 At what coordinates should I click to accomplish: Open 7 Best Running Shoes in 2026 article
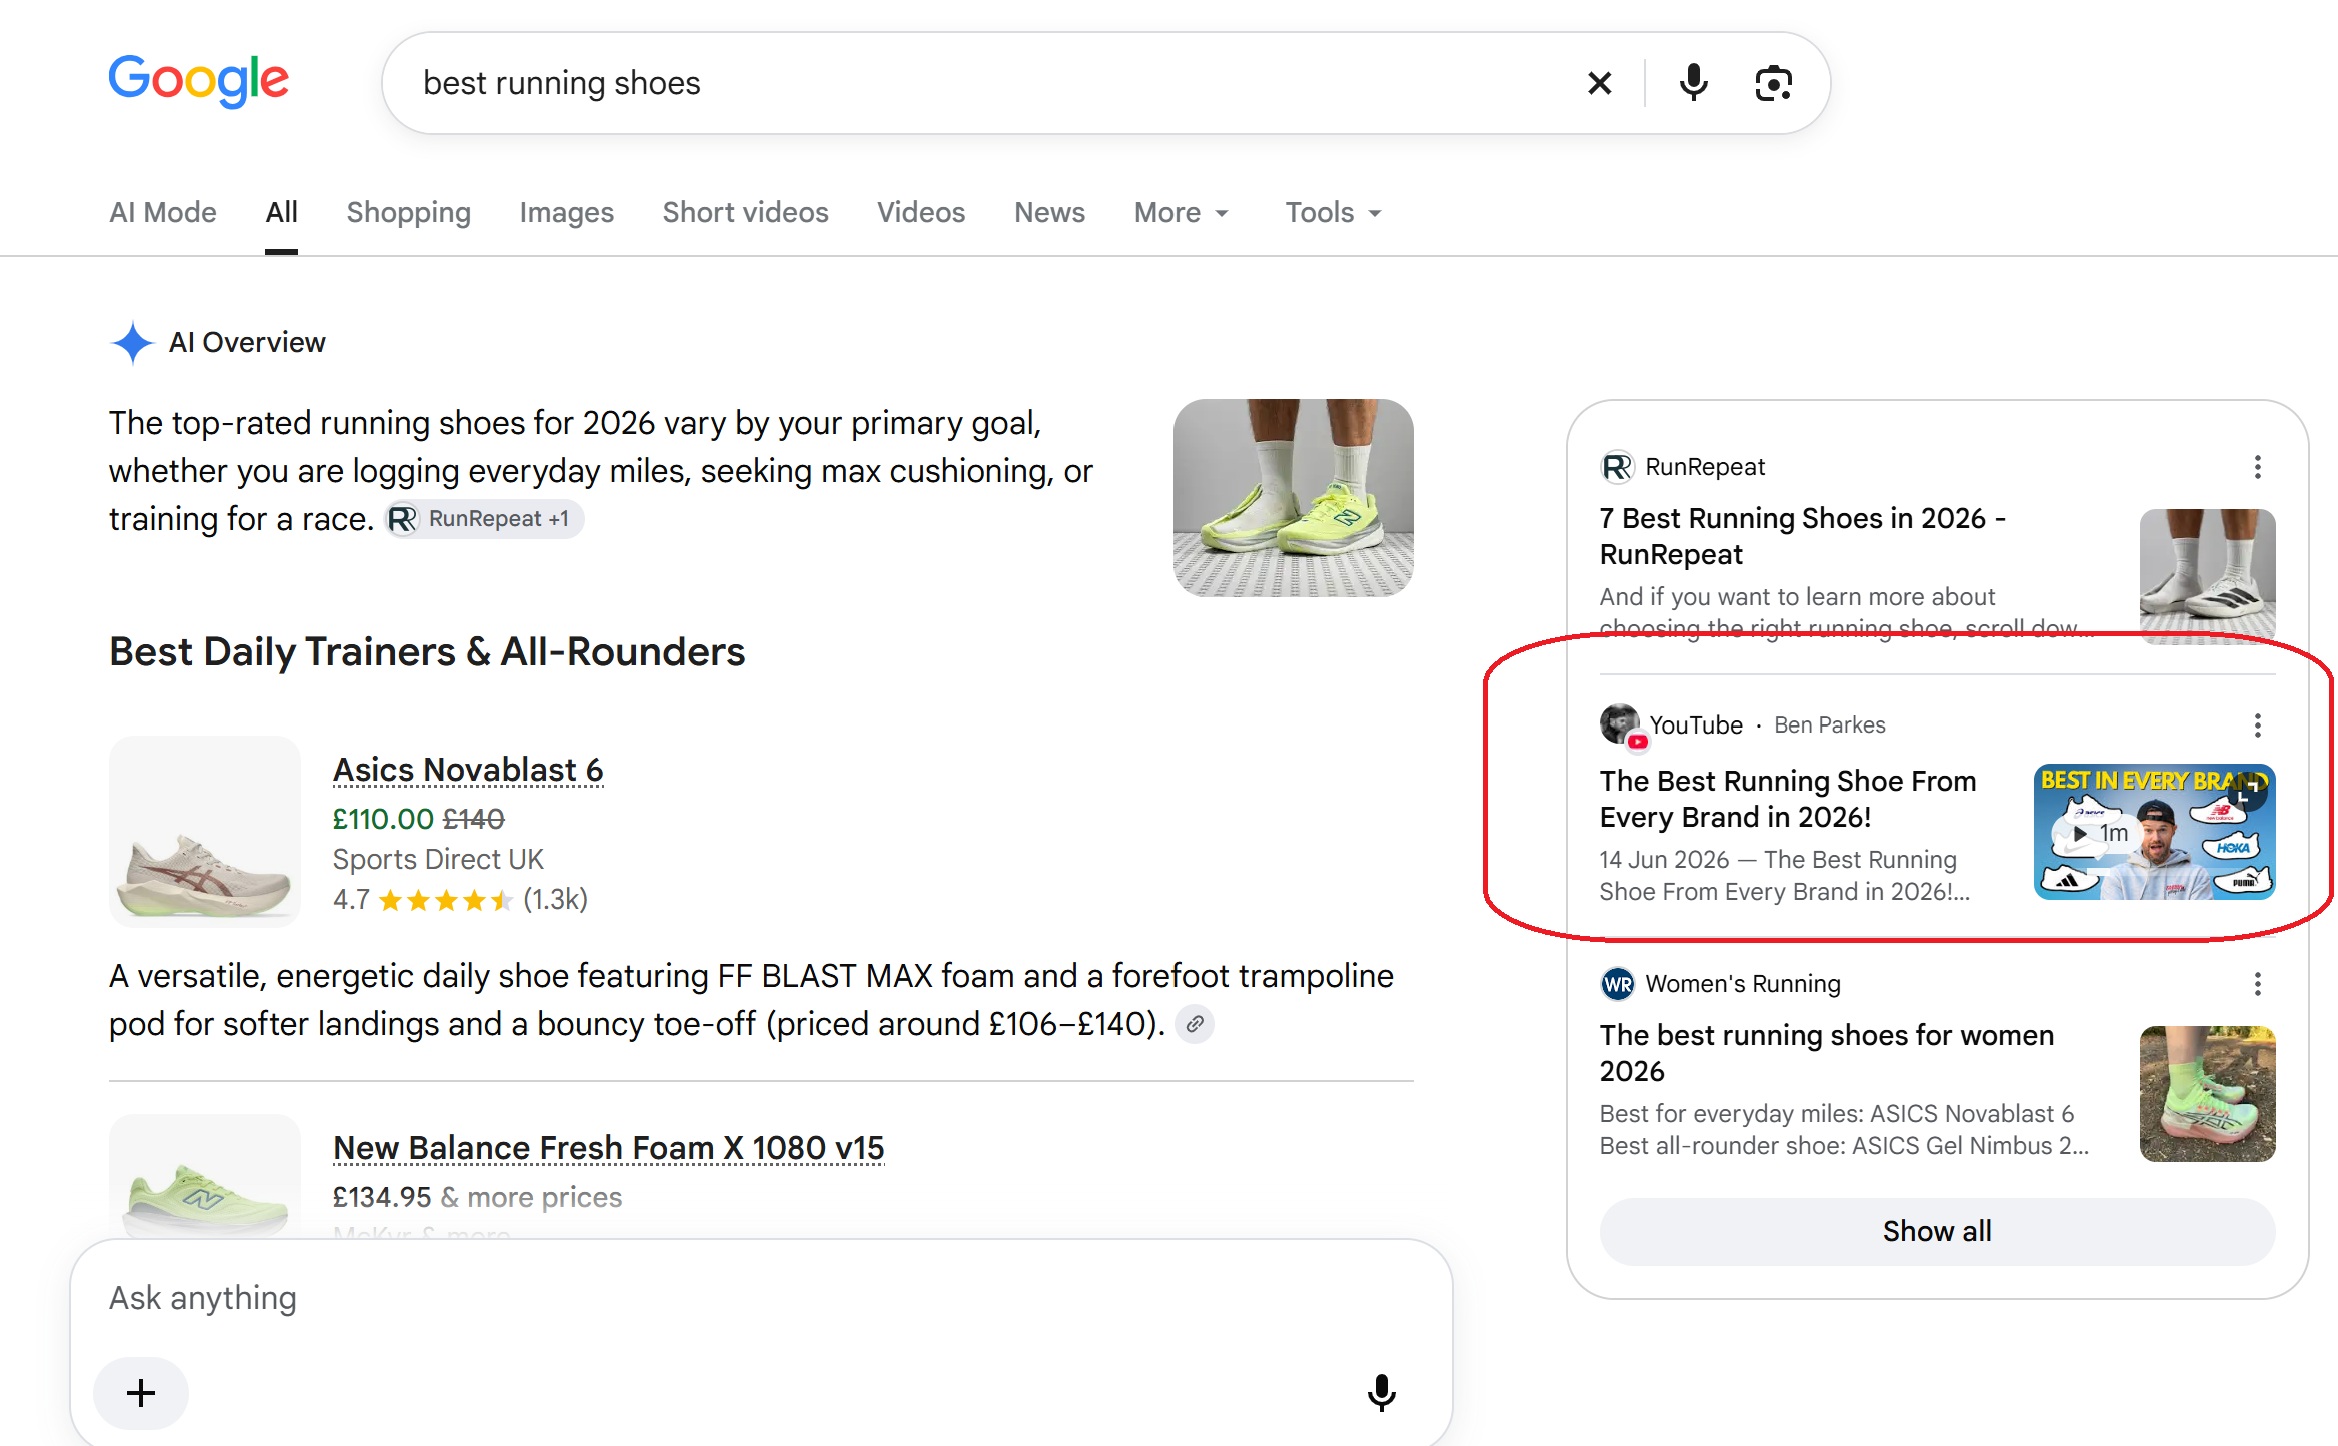coord(1802,536)
